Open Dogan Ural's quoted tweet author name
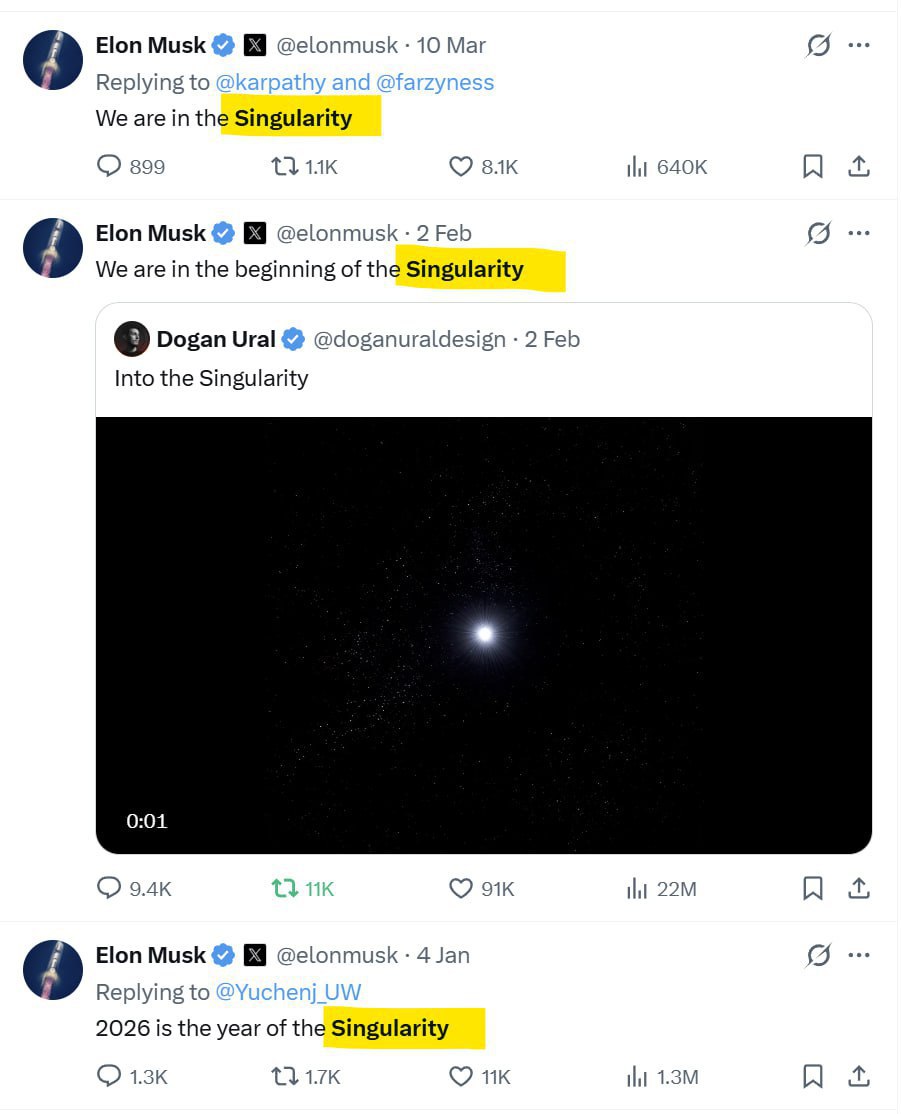Screen dimensions: 901x1114 215,340
